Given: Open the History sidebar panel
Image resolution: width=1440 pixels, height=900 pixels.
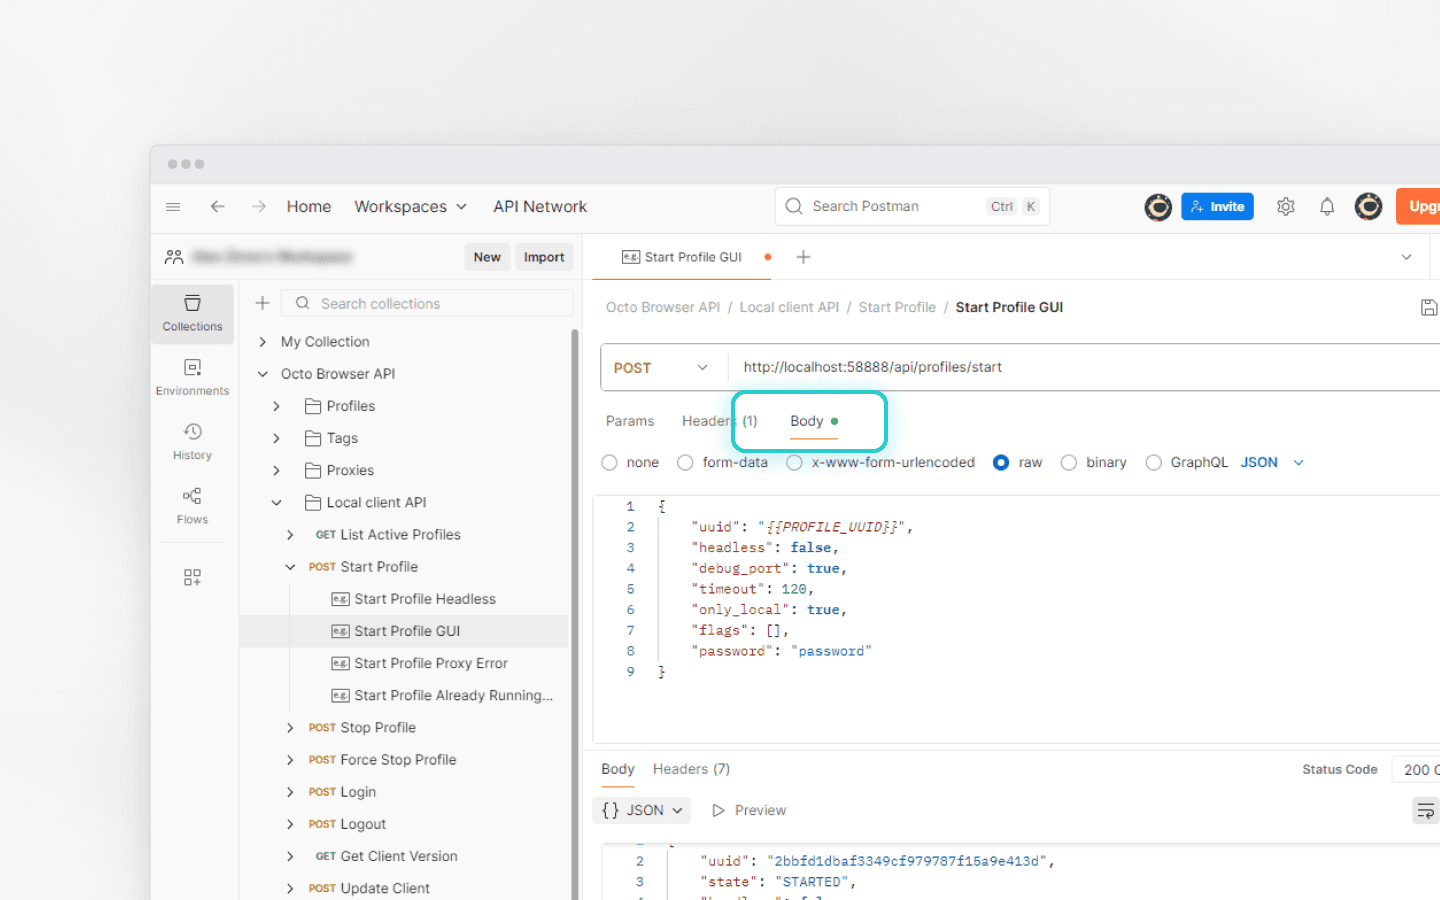Looking at the screenshot, I should tap(192, 441).
